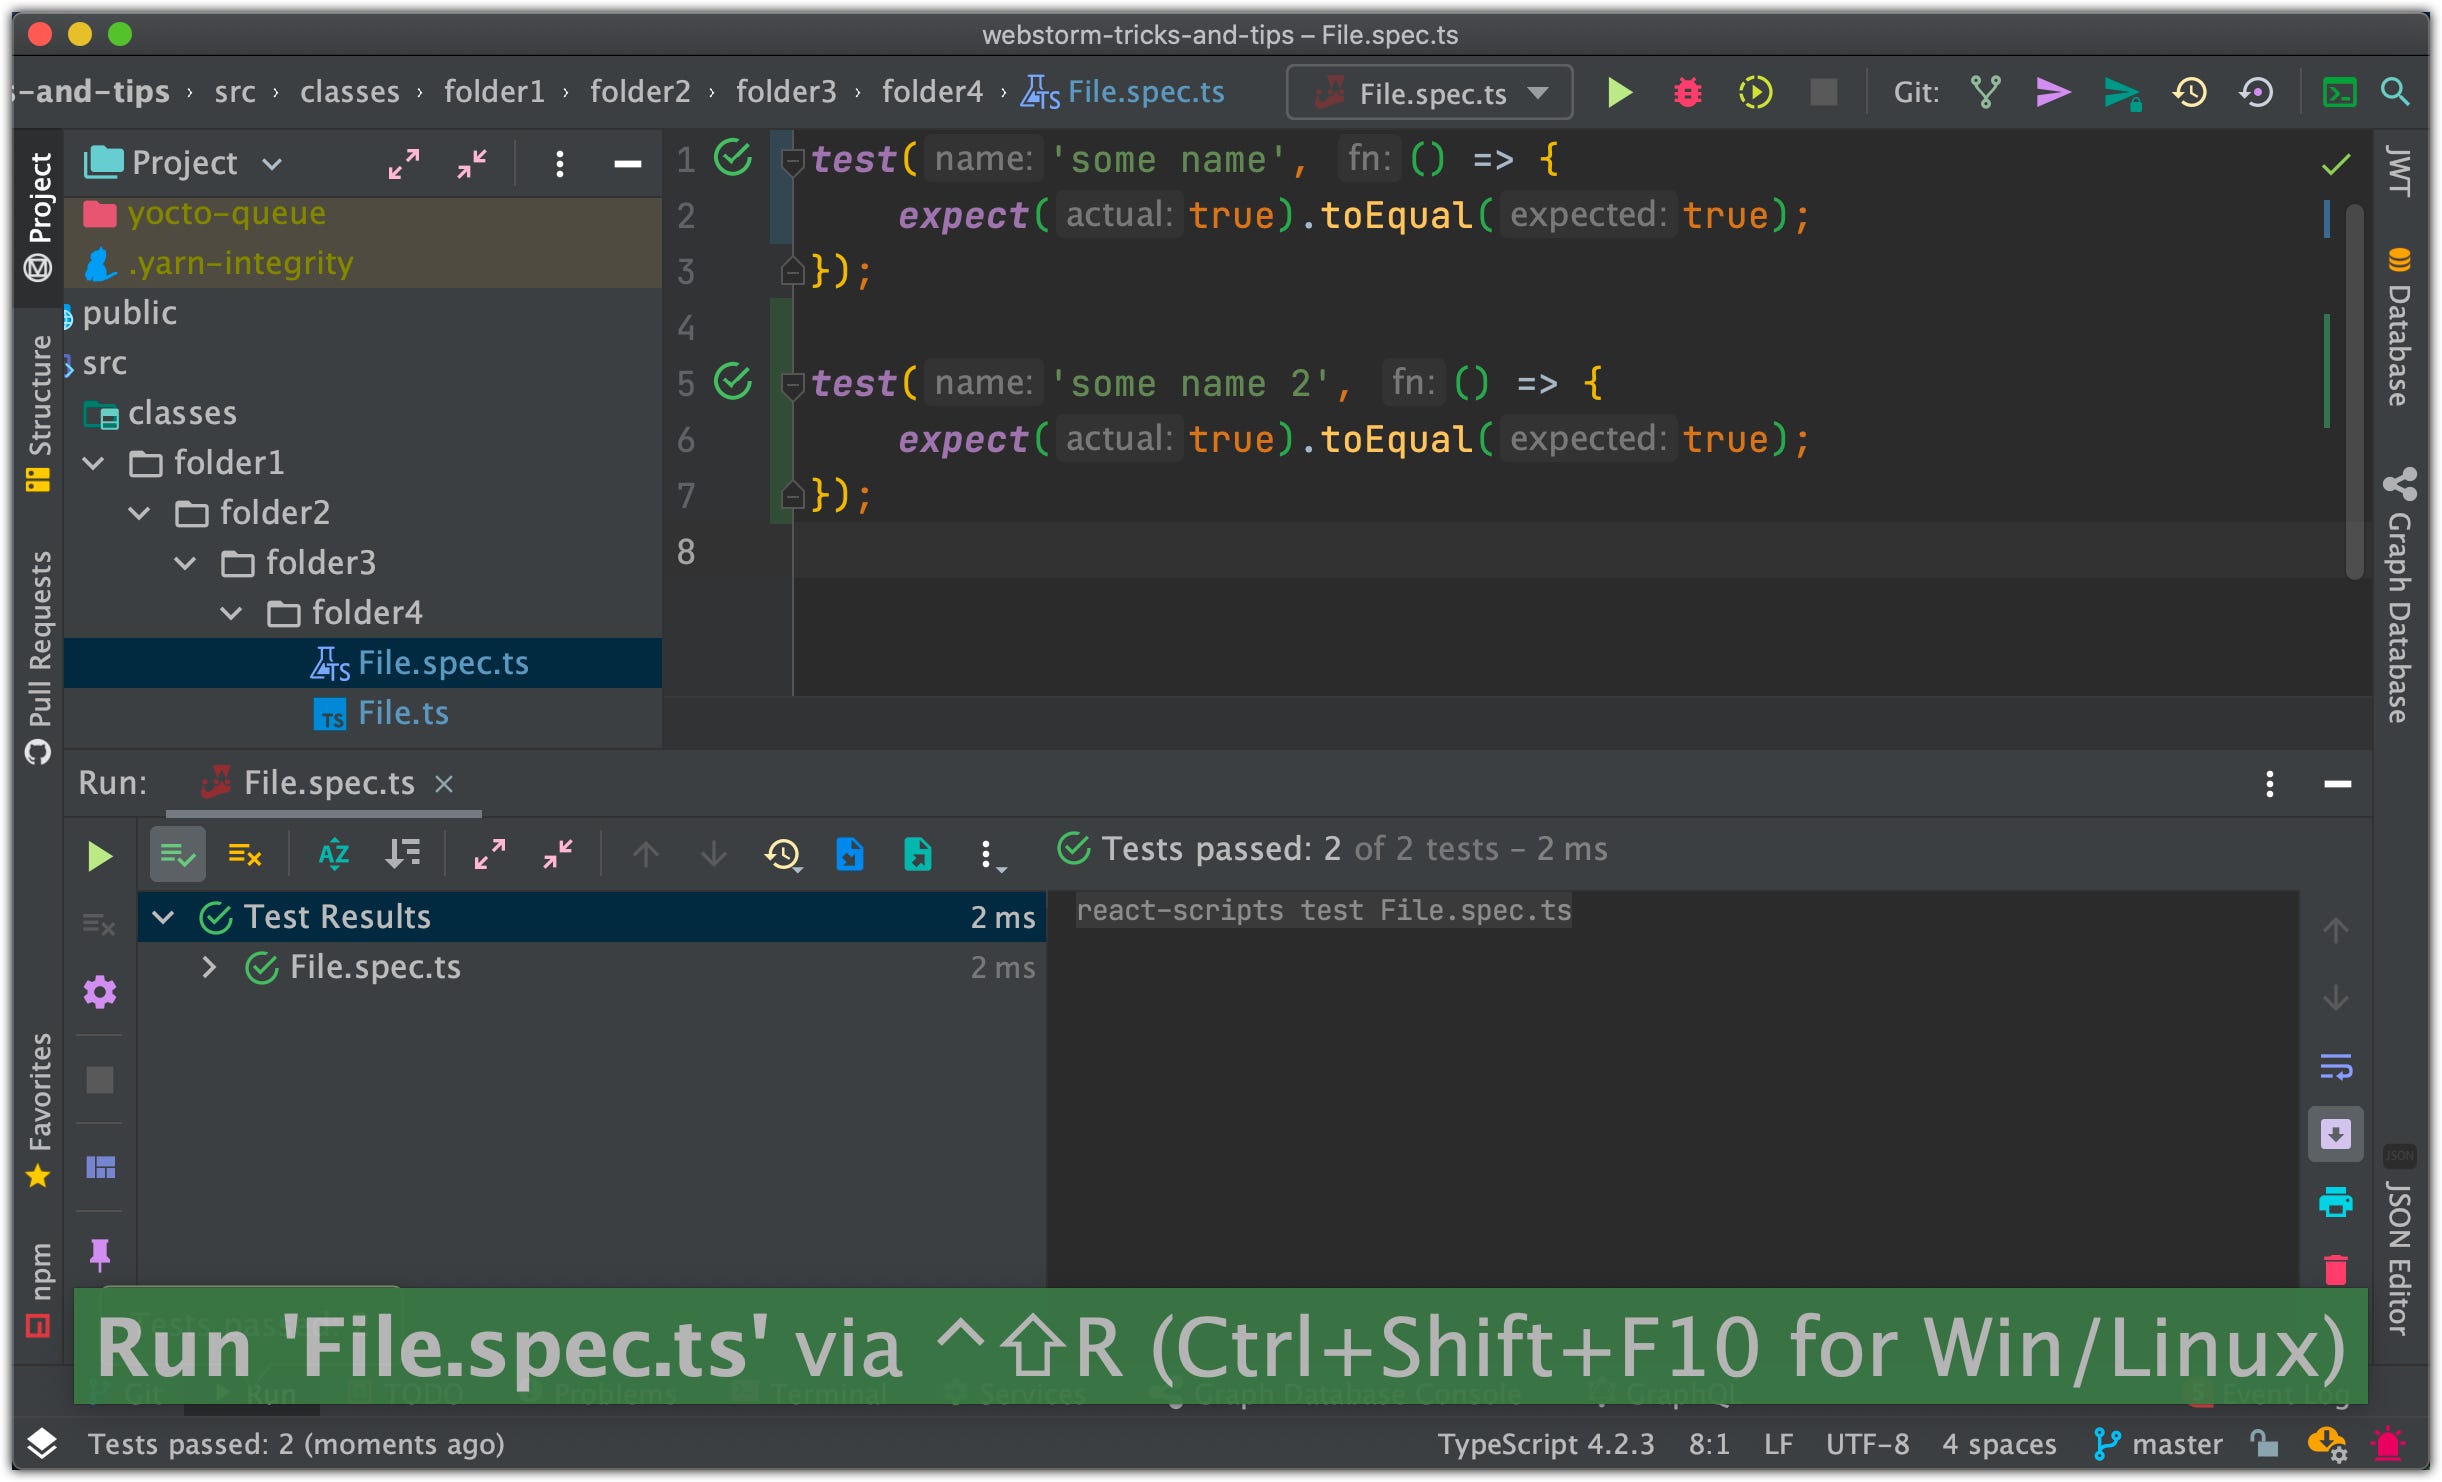The height and width of the screenshot is (1482, 2442).
Task: Open Git history clock icon
Action: (2189, 93)
